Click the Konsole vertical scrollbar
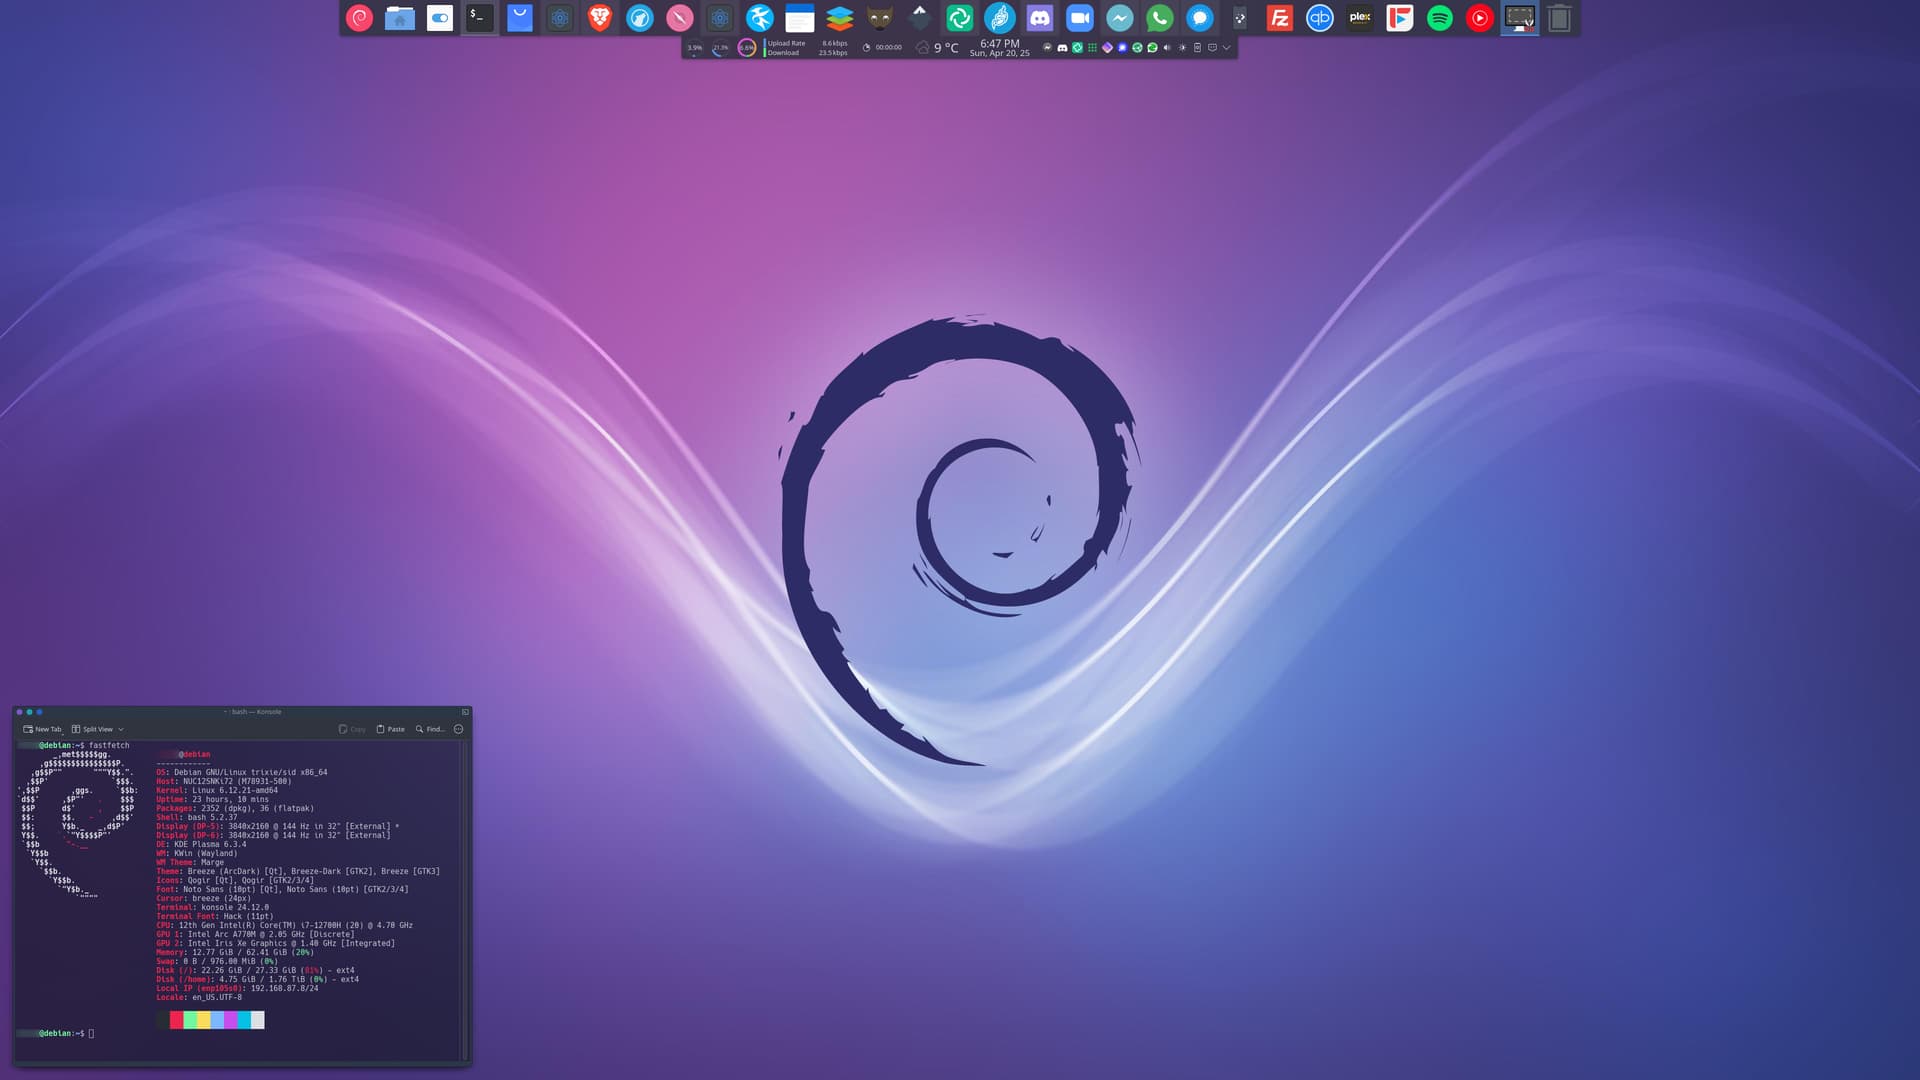Image resolution: width=1920 pixels, height=1080 pixels. (464, 900)
